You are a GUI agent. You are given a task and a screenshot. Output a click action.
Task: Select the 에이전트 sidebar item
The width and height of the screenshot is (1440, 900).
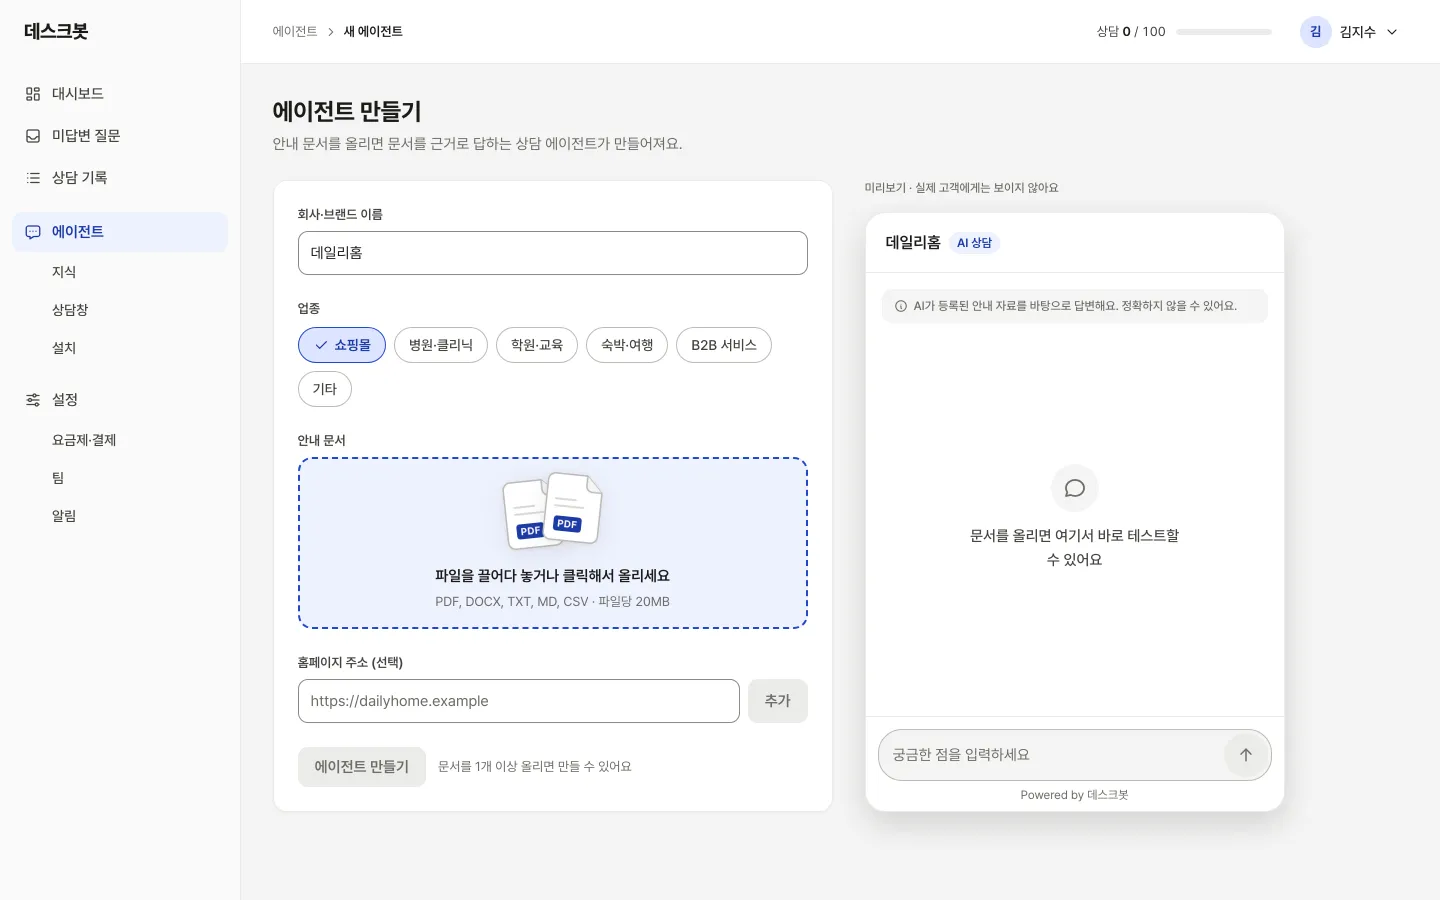pos(120,232)
